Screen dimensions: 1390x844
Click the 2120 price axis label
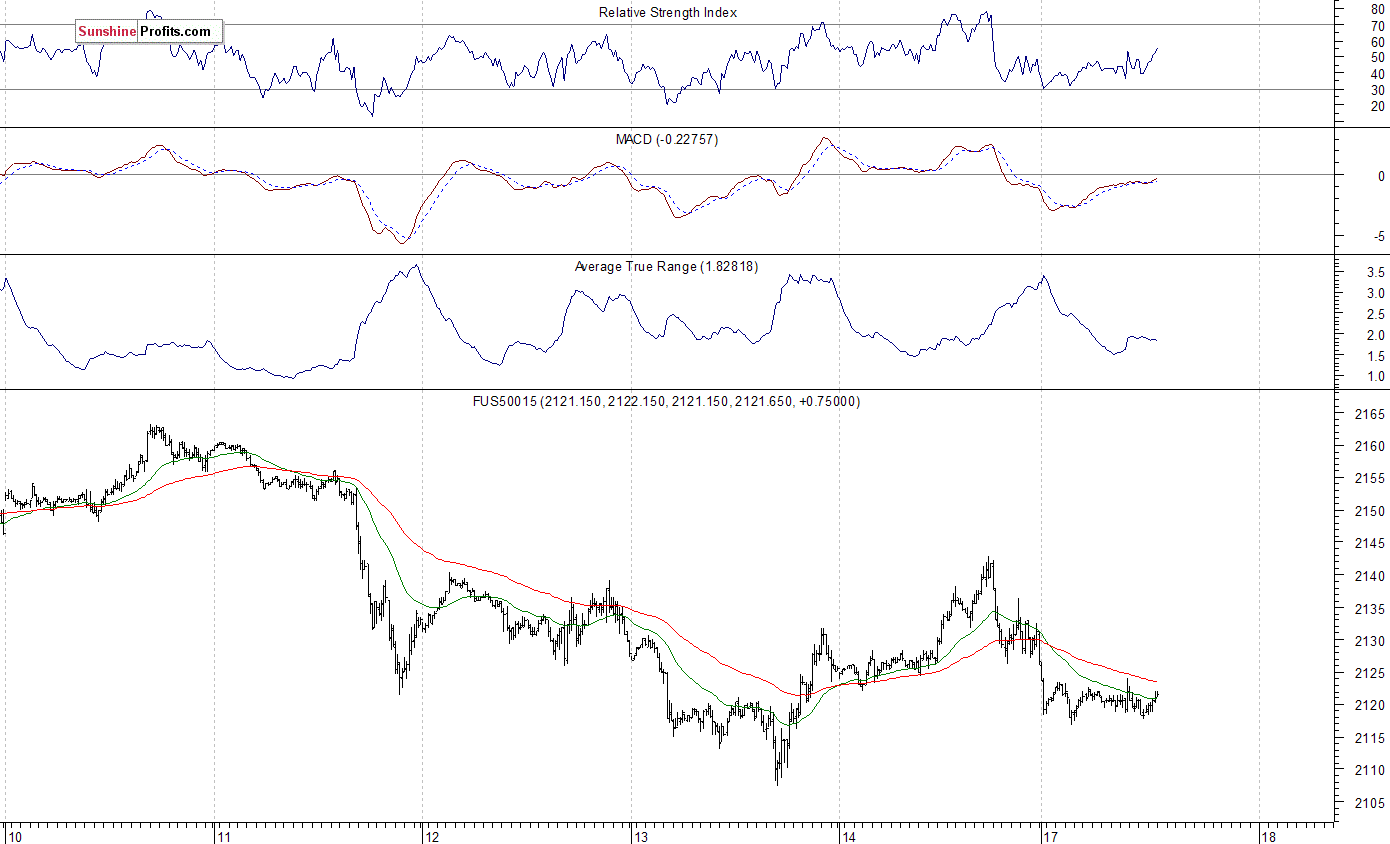point(1369,705)
